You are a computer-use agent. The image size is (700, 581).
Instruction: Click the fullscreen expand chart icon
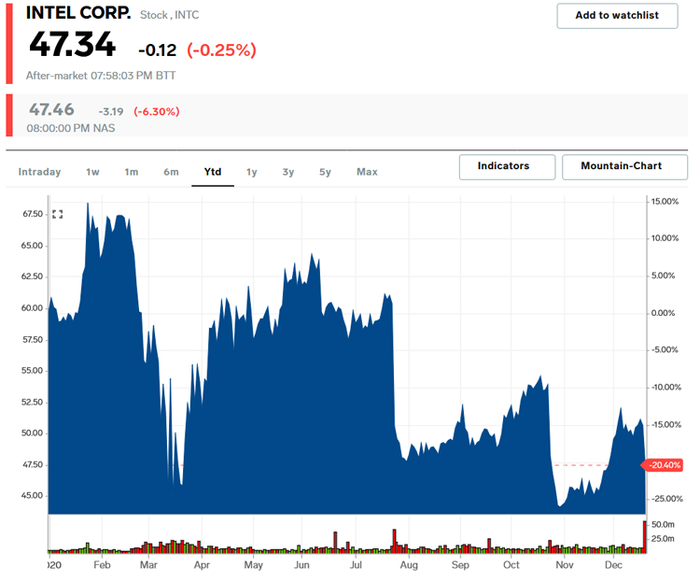coord(58,214)
